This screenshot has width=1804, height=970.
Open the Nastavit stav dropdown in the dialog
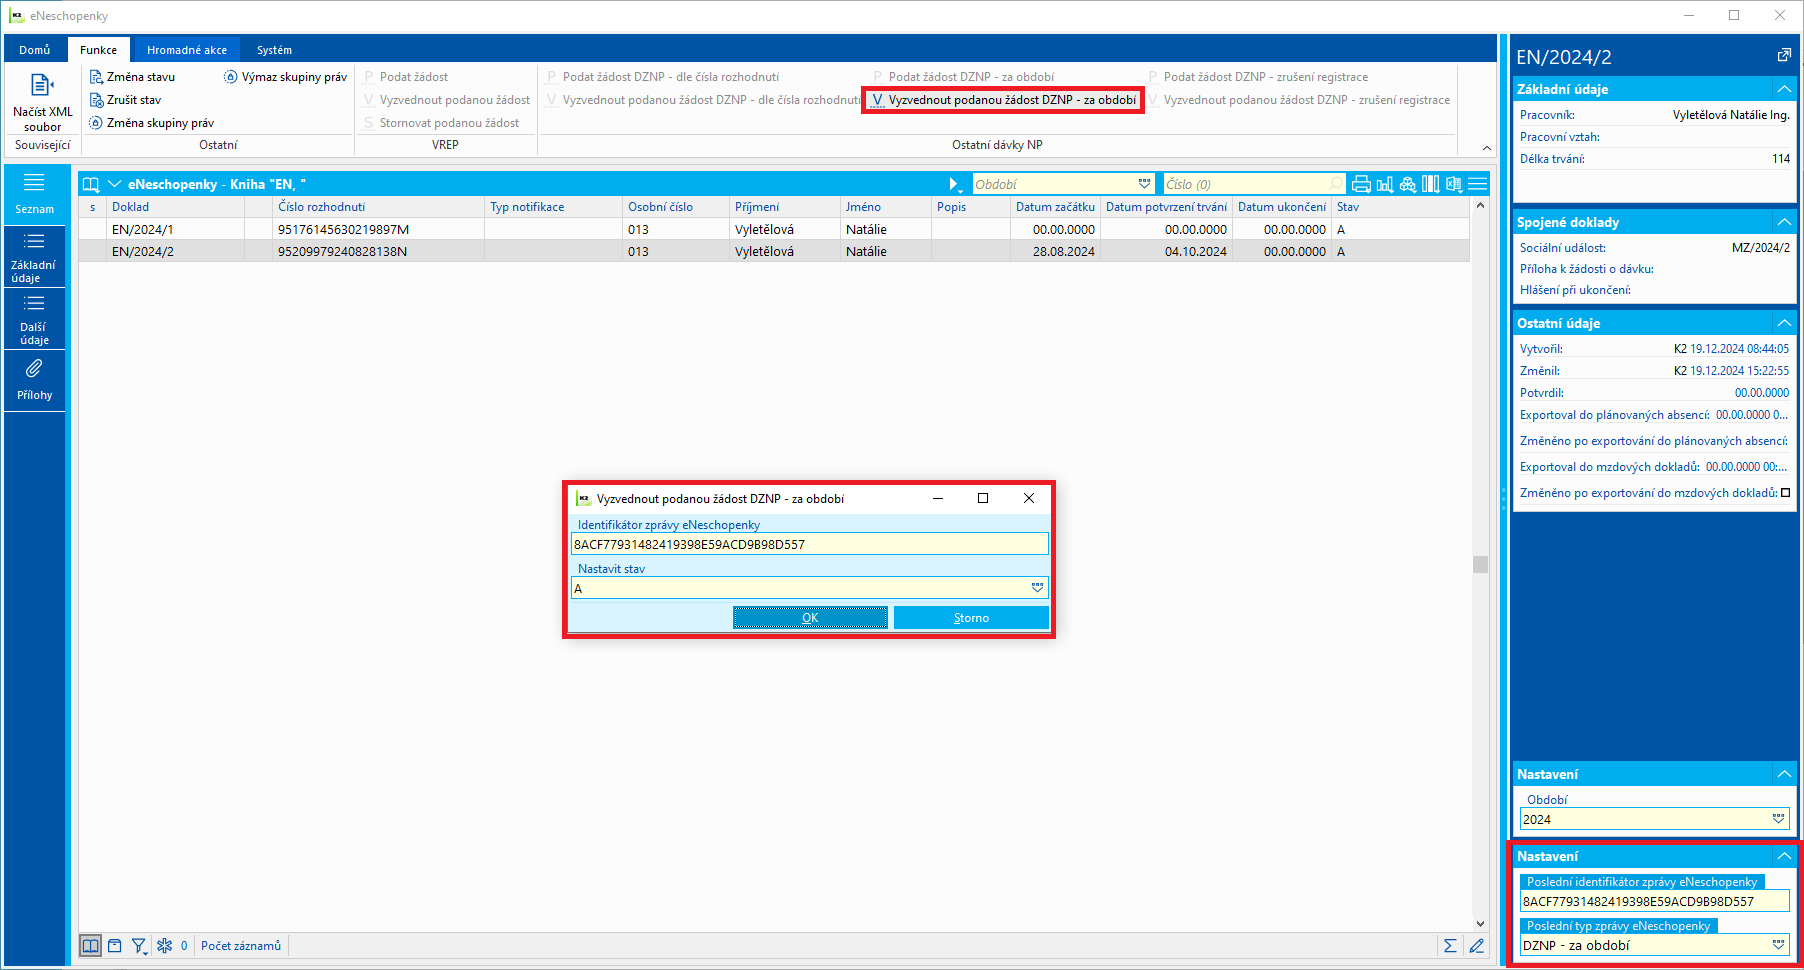click(1037, 588)
